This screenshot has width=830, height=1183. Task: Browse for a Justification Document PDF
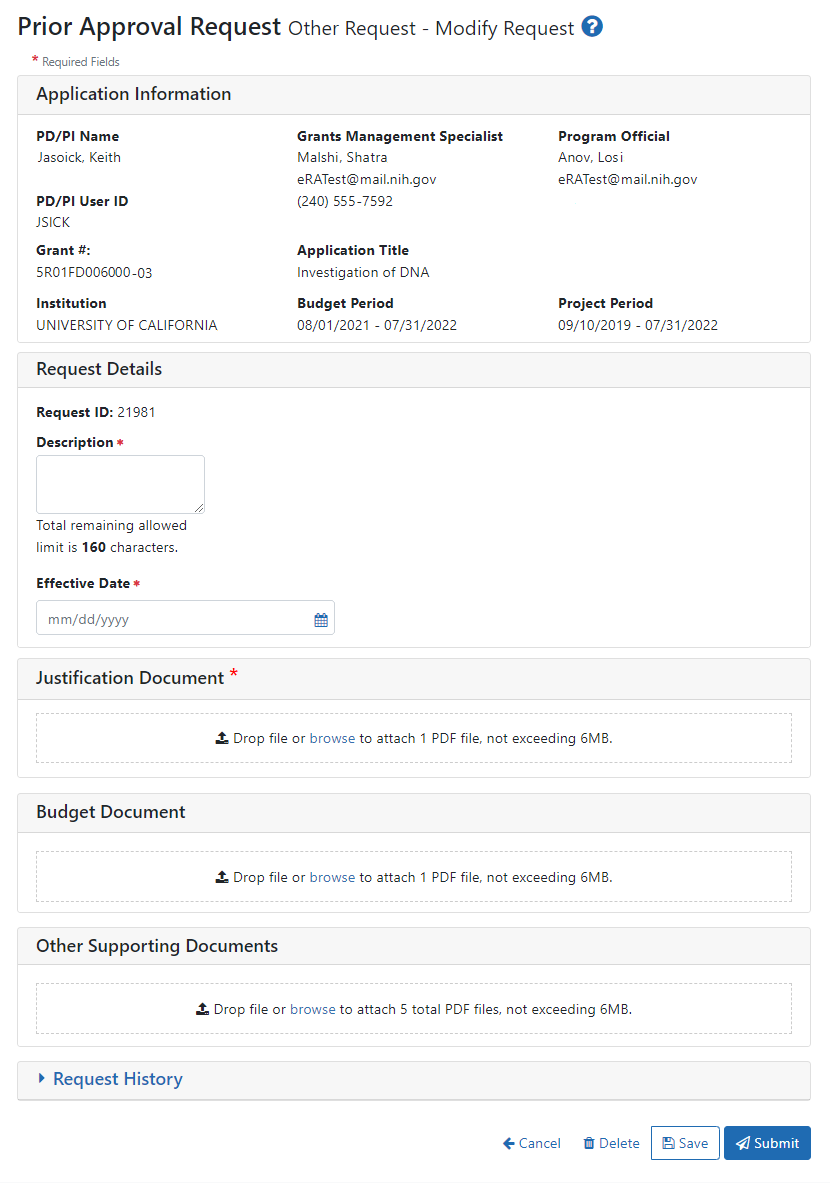[x=332, y=739]
